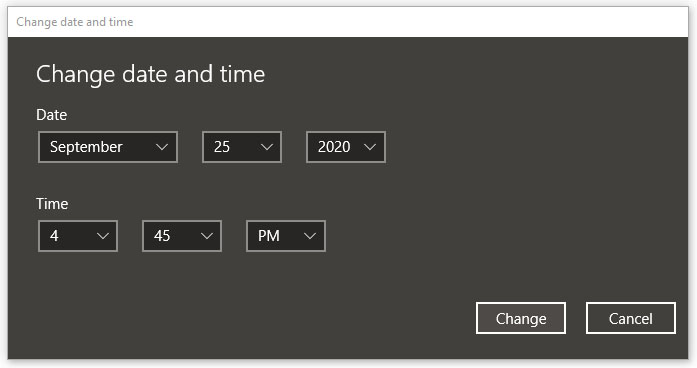Open the year dropdown showing 2020
This screenshot has width=697, height=368.
[346, 147]
